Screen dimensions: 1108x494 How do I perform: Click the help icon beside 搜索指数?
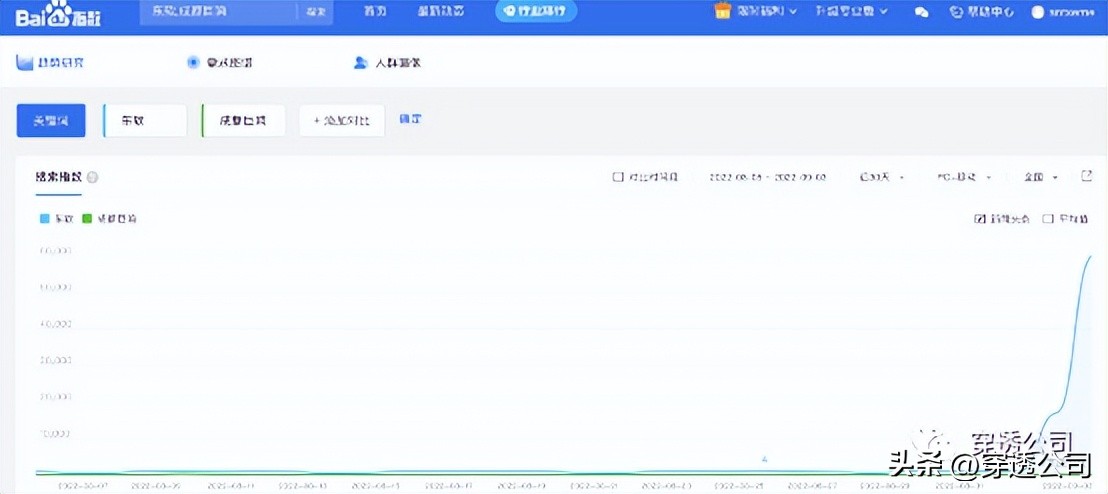click(x=93, y=177)
